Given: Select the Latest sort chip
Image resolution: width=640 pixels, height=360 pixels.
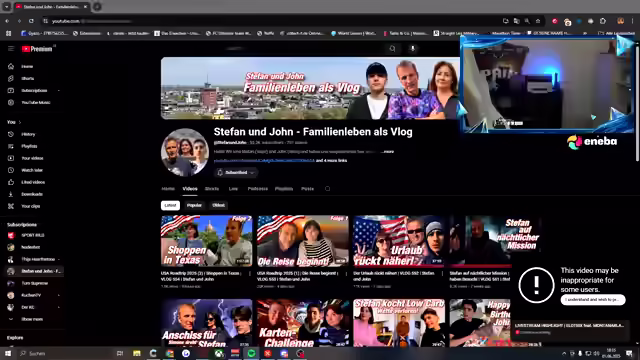Looking at the screenshot, I should tap(170, 205).
